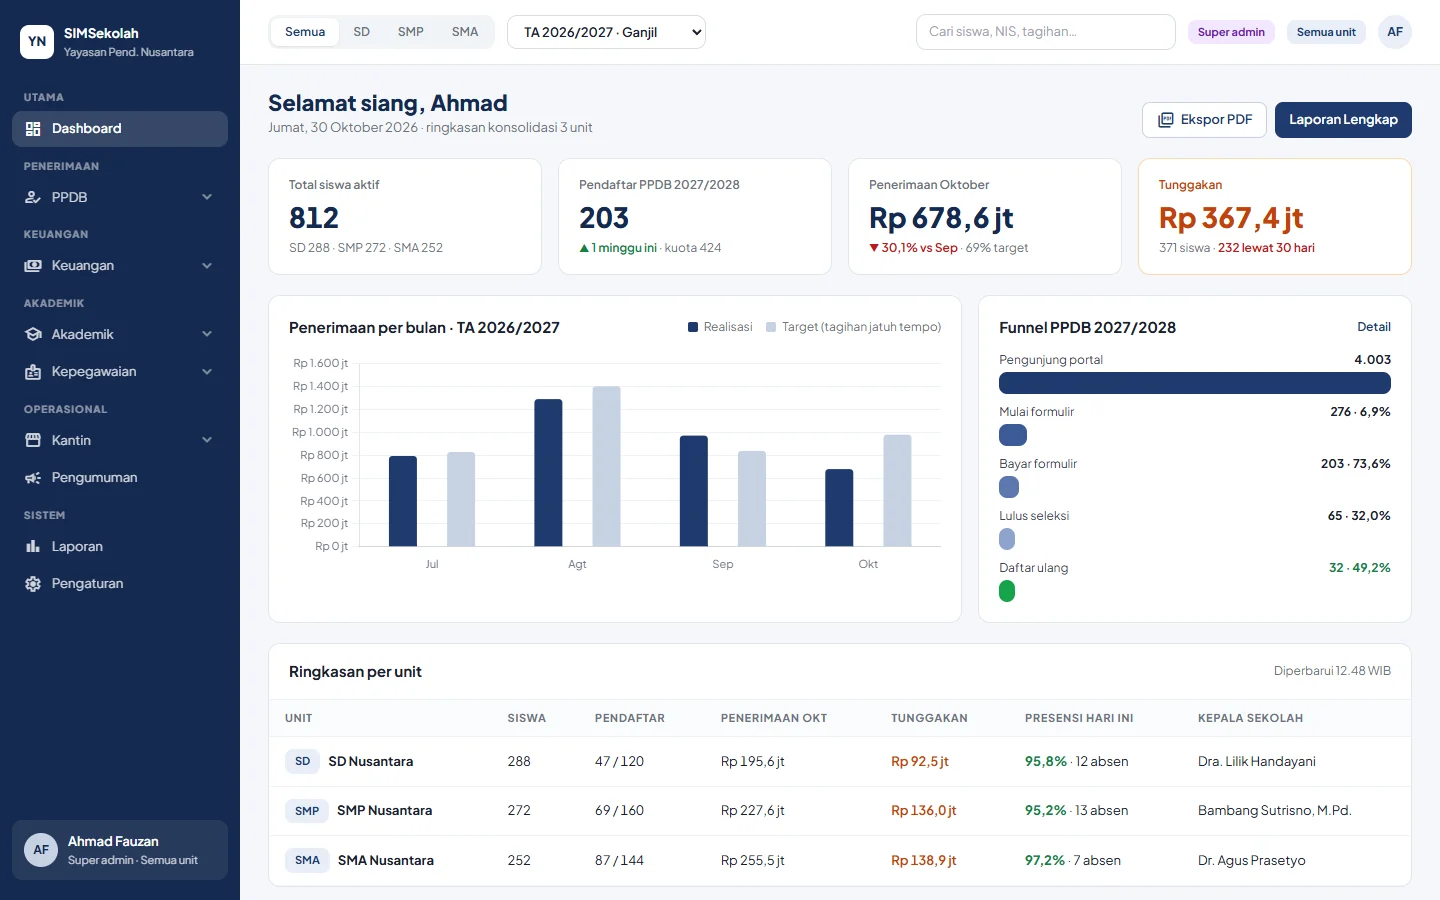The height and width of the screenshot is (900, 1440).
Task: Expand the Kepegawaian menu chevron
Action: pos(207,372)
